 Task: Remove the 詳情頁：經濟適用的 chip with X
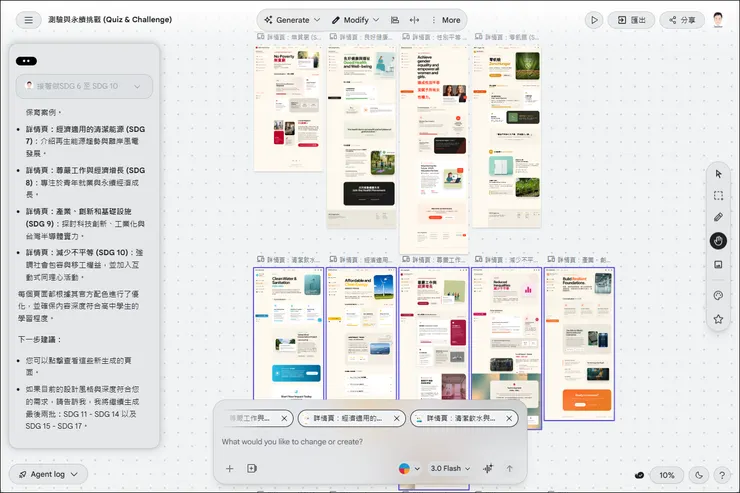tap(396, 418)
